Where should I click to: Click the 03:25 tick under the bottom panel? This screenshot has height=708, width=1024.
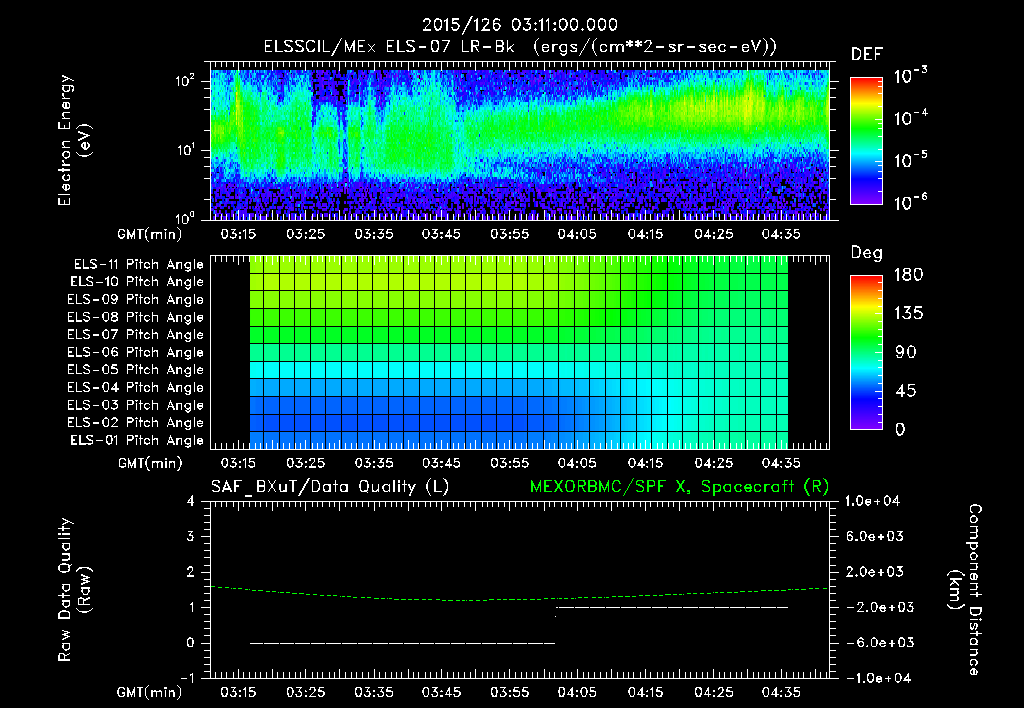[x=305, y=692]
